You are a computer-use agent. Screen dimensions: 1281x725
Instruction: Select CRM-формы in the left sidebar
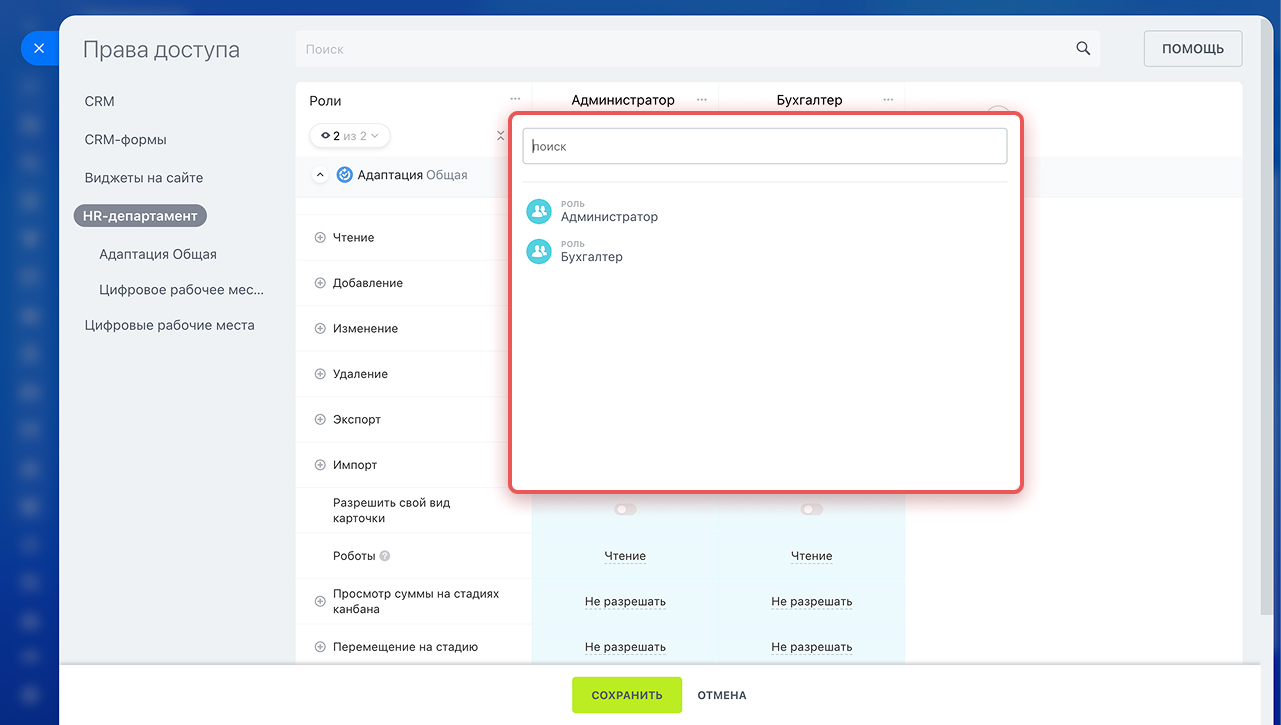(125, 140)
